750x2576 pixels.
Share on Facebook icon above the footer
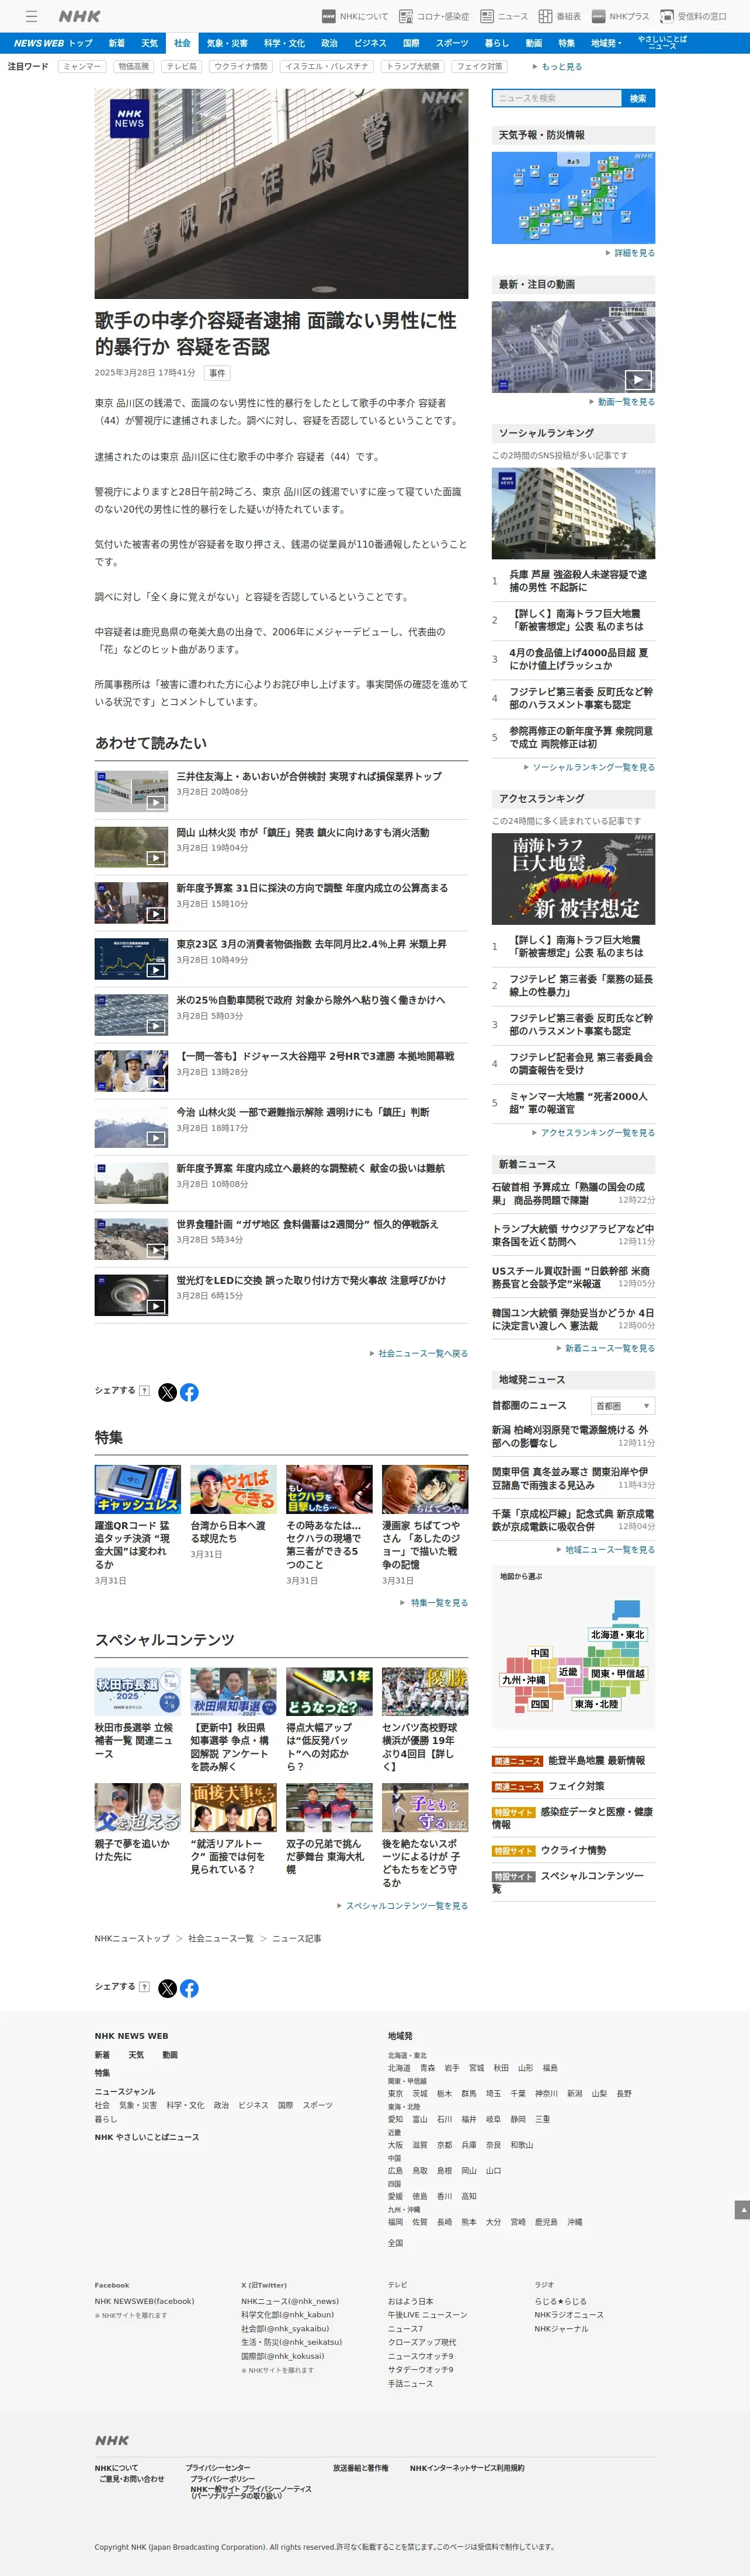coord(189,1988)
